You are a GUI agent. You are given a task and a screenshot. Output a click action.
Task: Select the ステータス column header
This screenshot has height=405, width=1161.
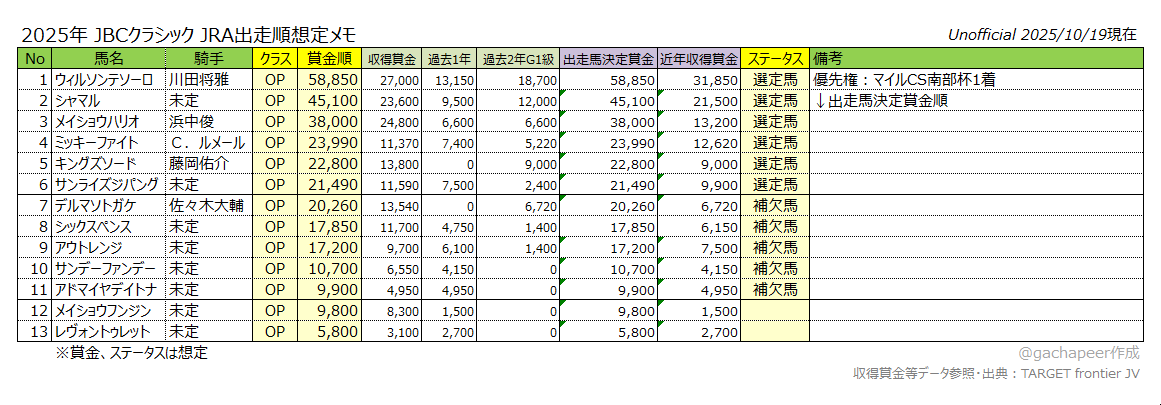click(775, 58)
